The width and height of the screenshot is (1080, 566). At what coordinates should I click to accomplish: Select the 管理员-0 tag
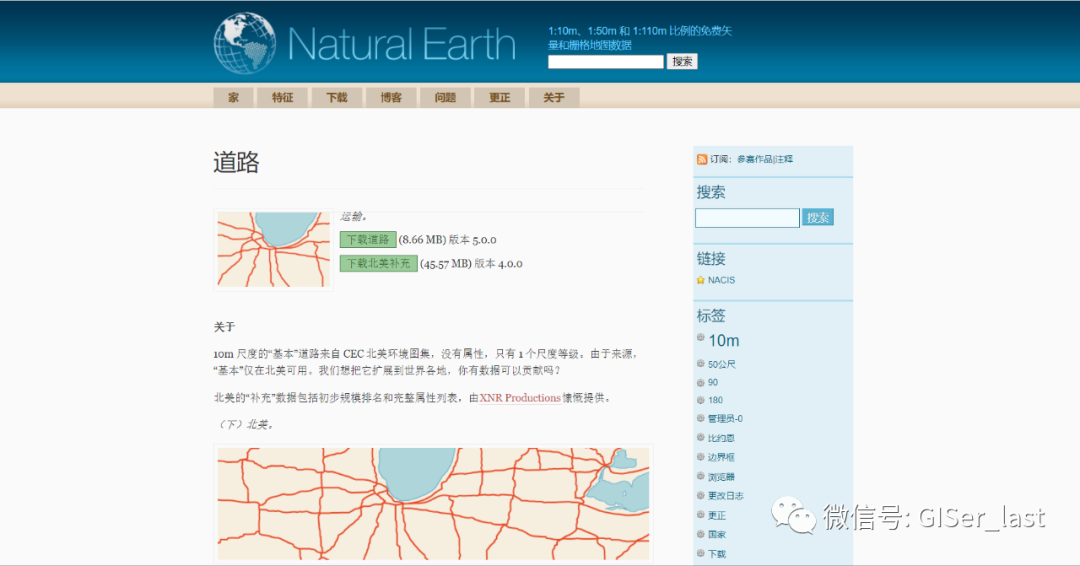coord(725,419)
